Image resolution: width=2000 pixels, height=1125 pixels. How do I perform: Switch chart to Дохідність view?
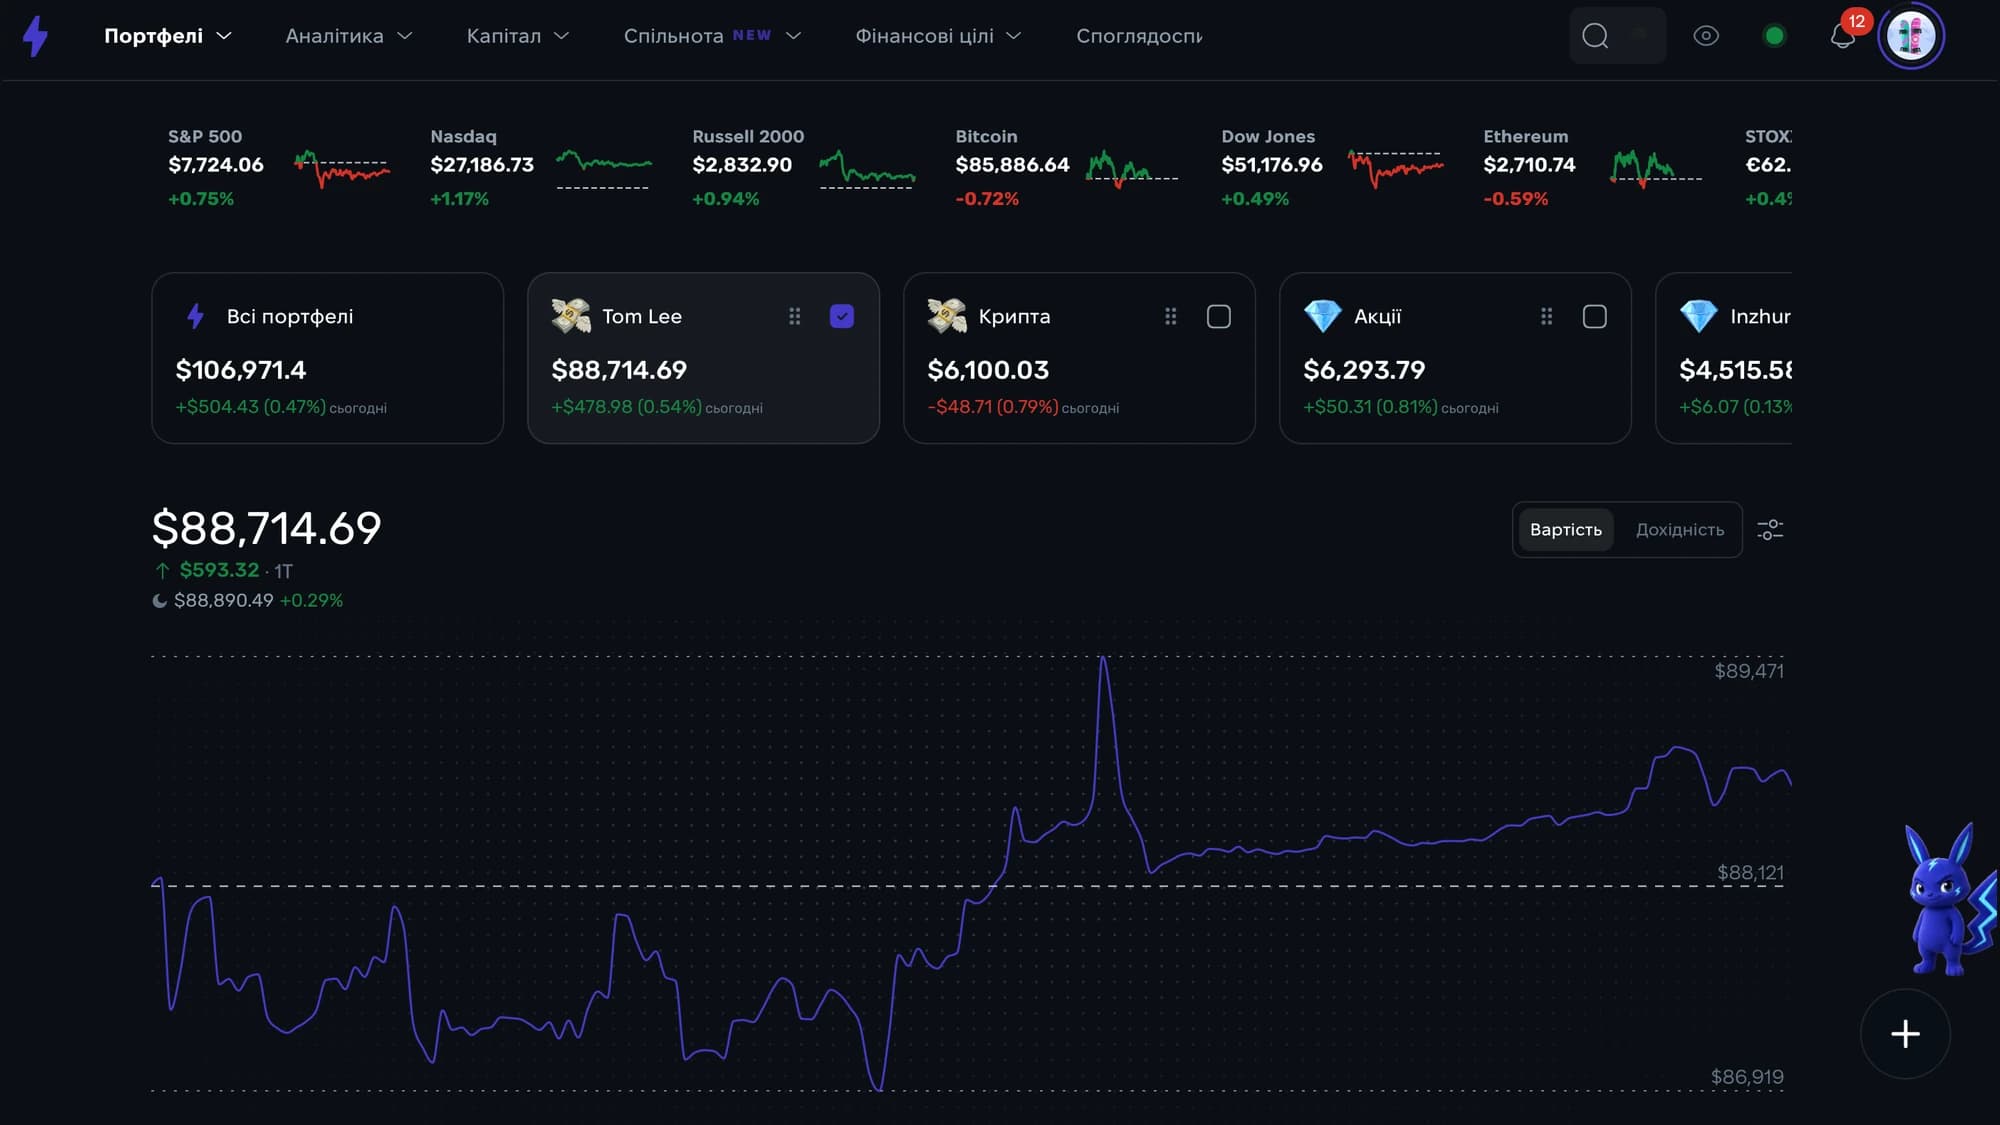1680,530
